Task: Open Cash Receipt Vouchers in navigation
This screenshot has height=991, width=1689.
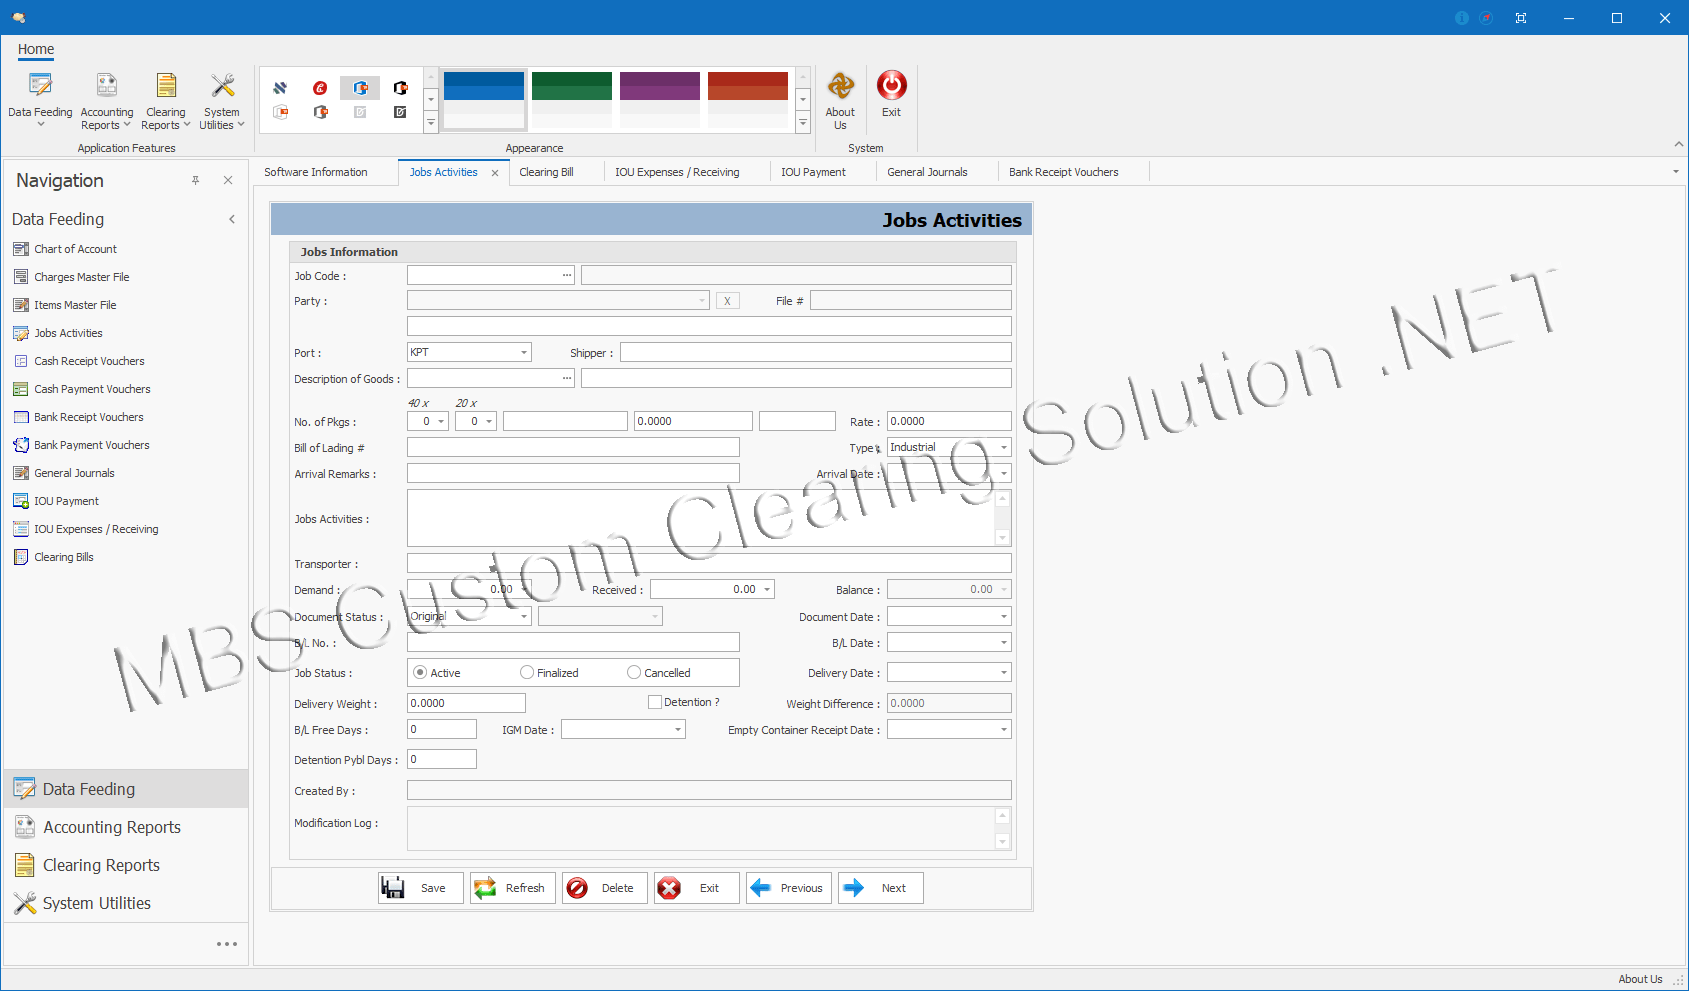Action: (x=89, y=361)
